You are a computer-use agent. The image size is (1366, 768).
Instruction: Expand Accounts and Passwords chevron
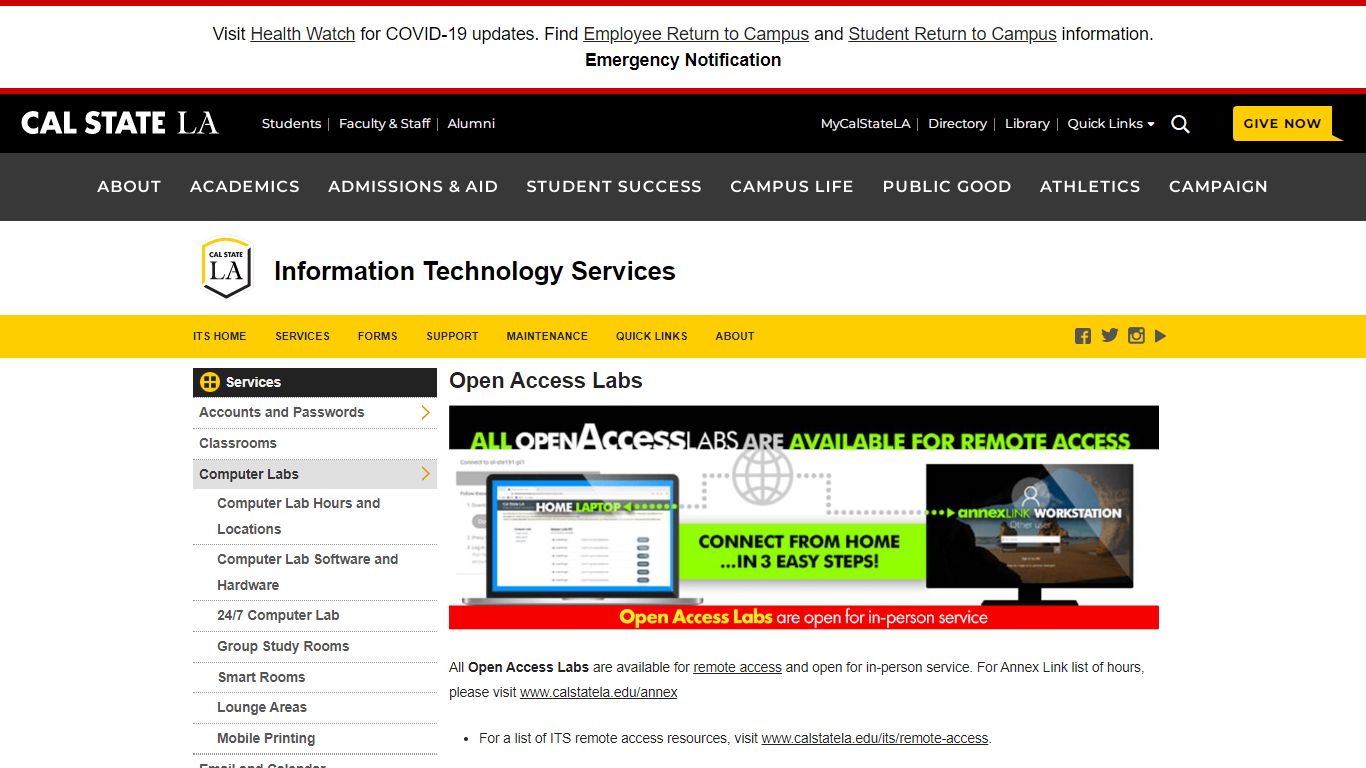point(425,412)
